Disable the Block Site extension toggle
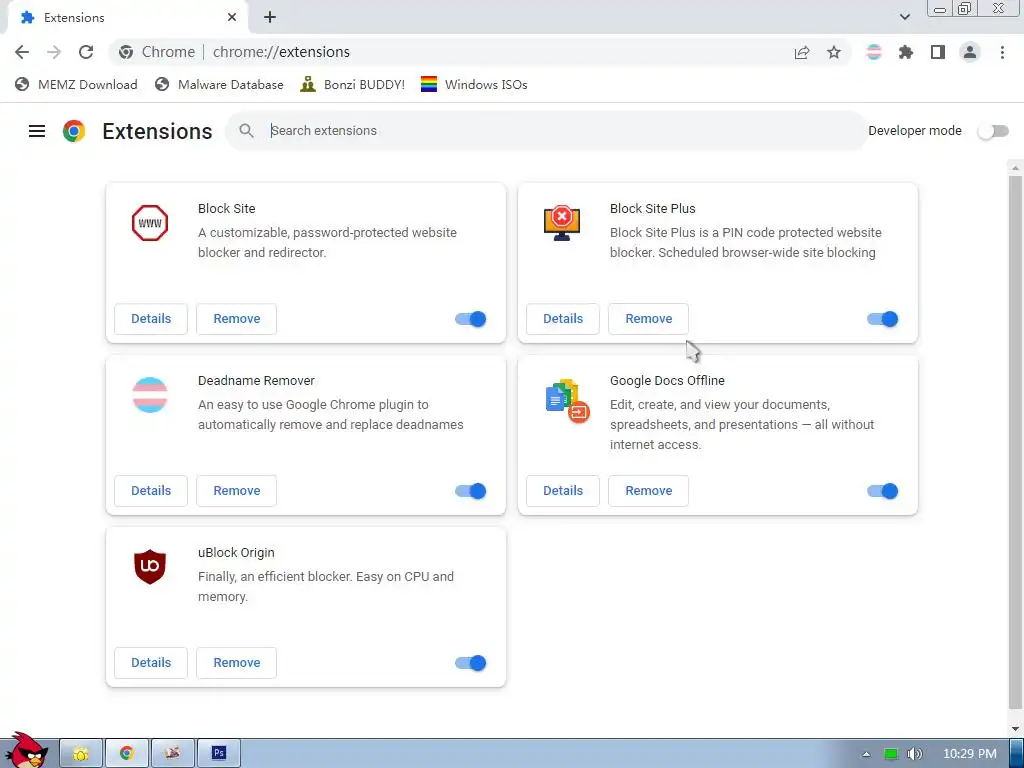Viewport: 1024px width, 768px height. (x=471, y=319)
